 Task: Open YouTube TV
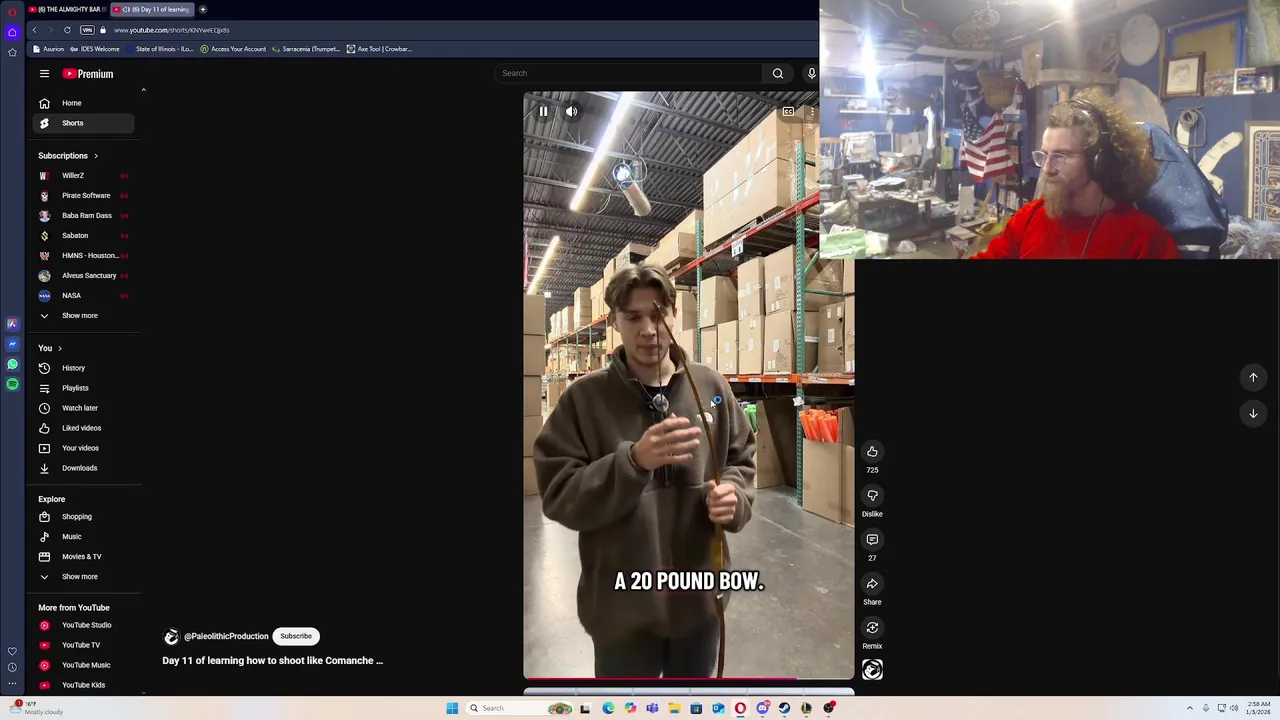[84, 645]
